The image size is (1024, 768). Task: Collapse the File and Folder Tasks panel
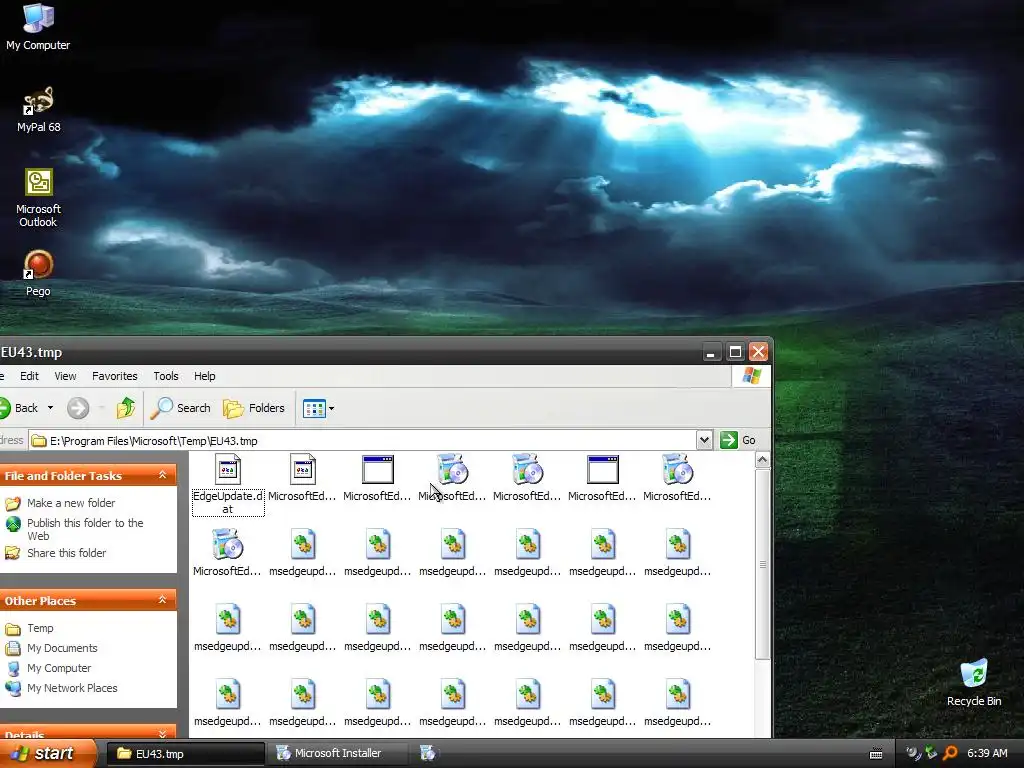(x=163, y=475)
